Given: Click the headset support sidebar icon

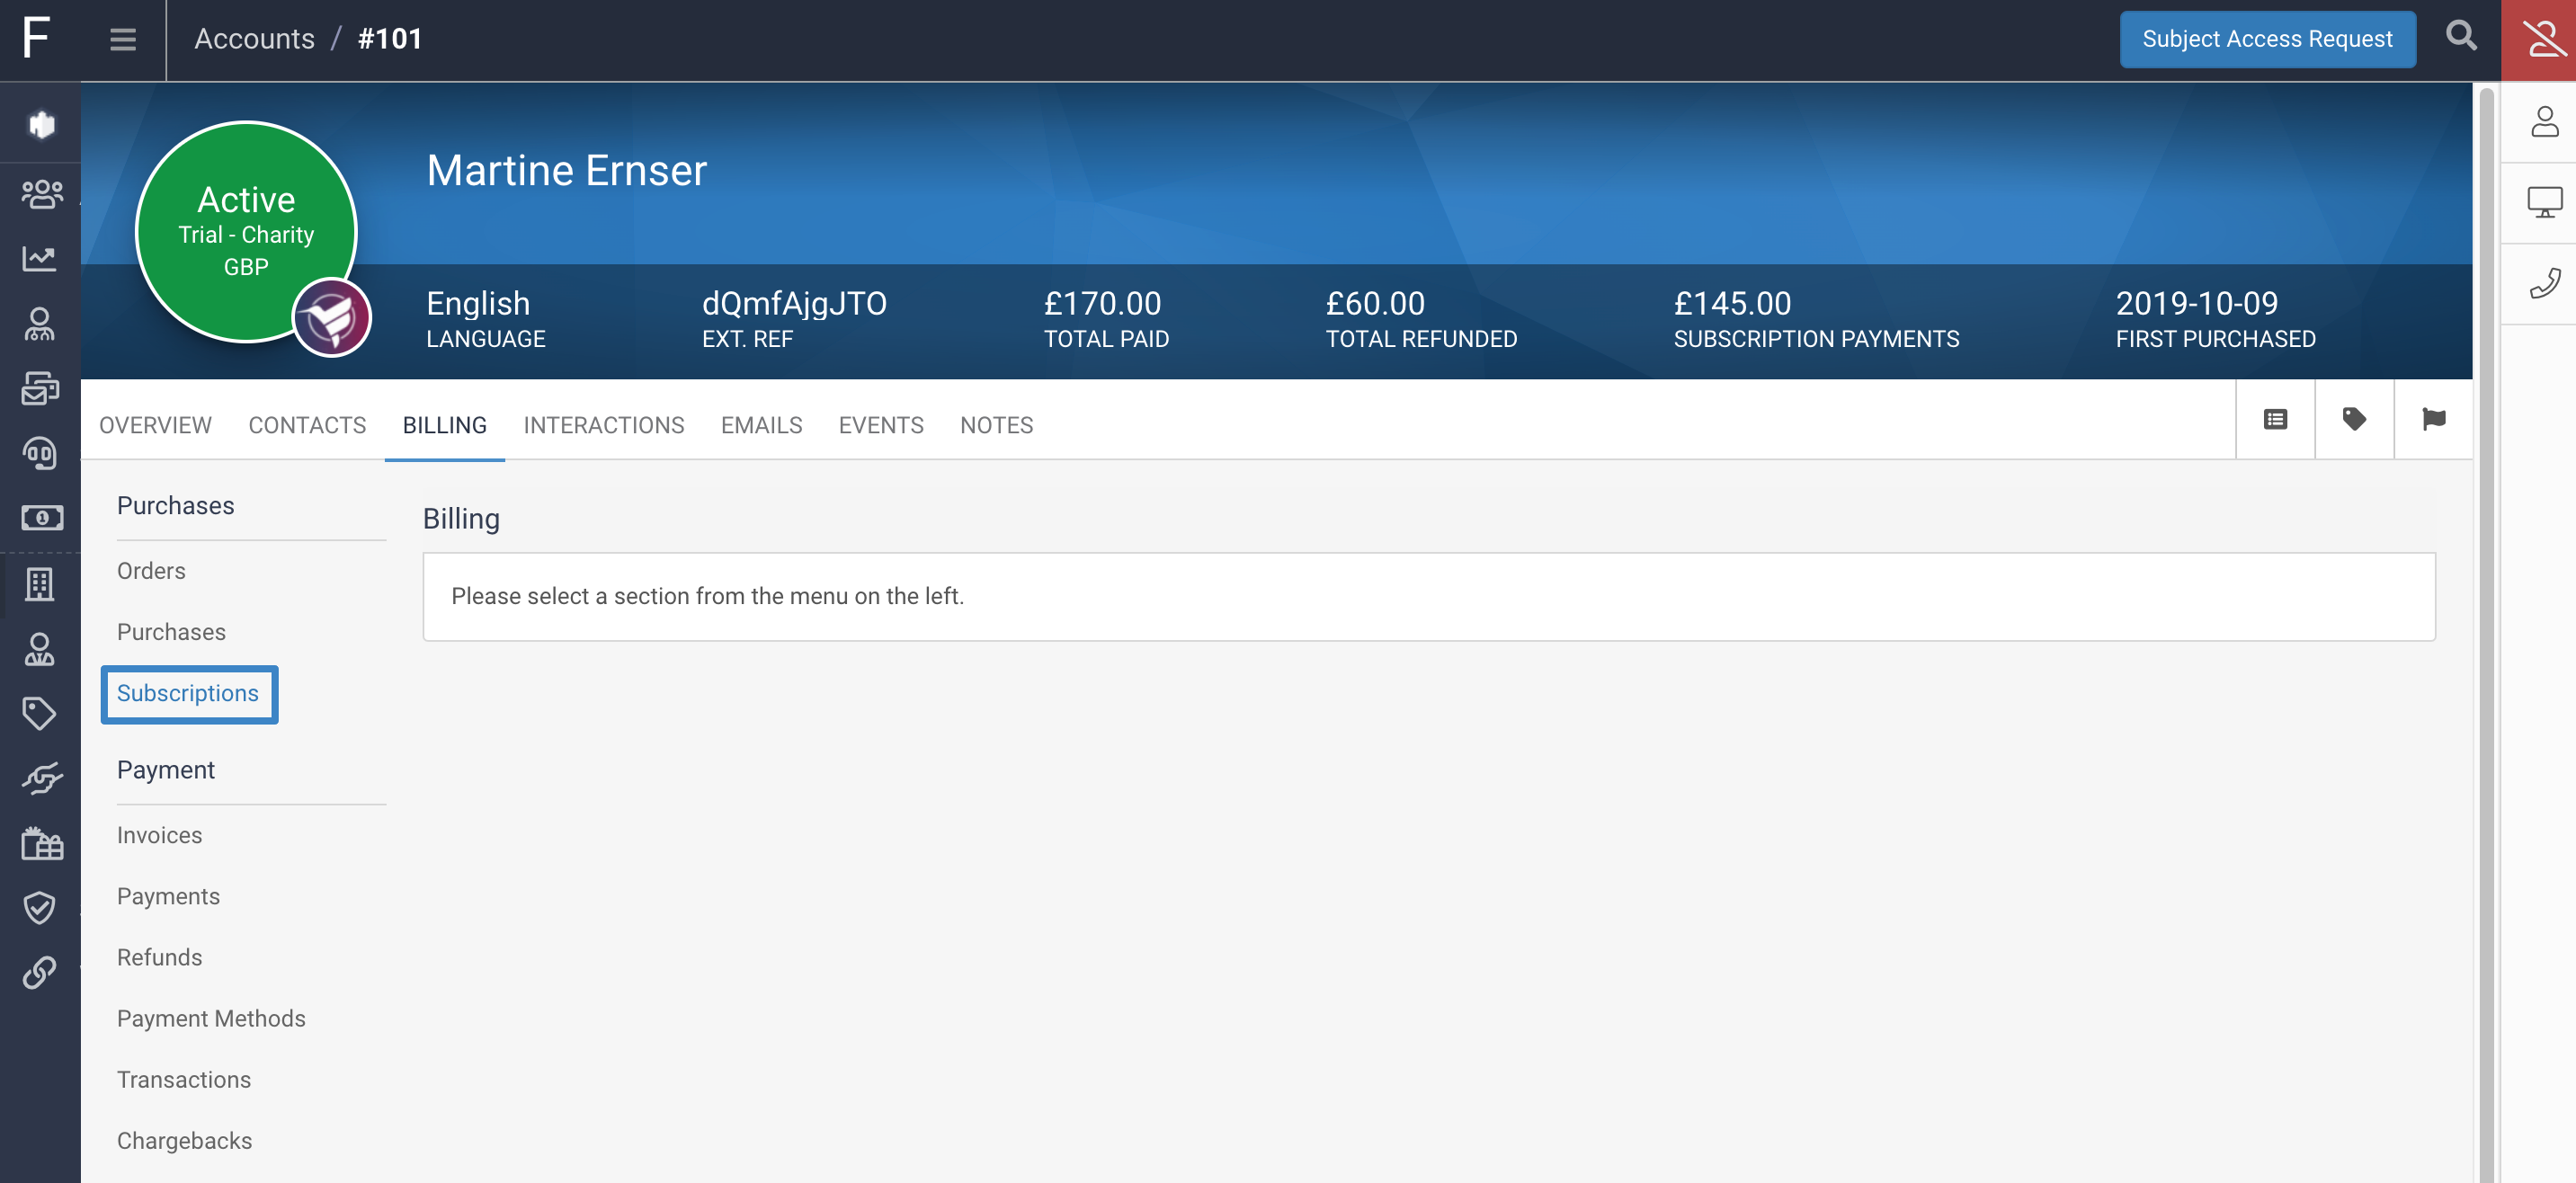Looking at the screenshot, I should 40,454.
